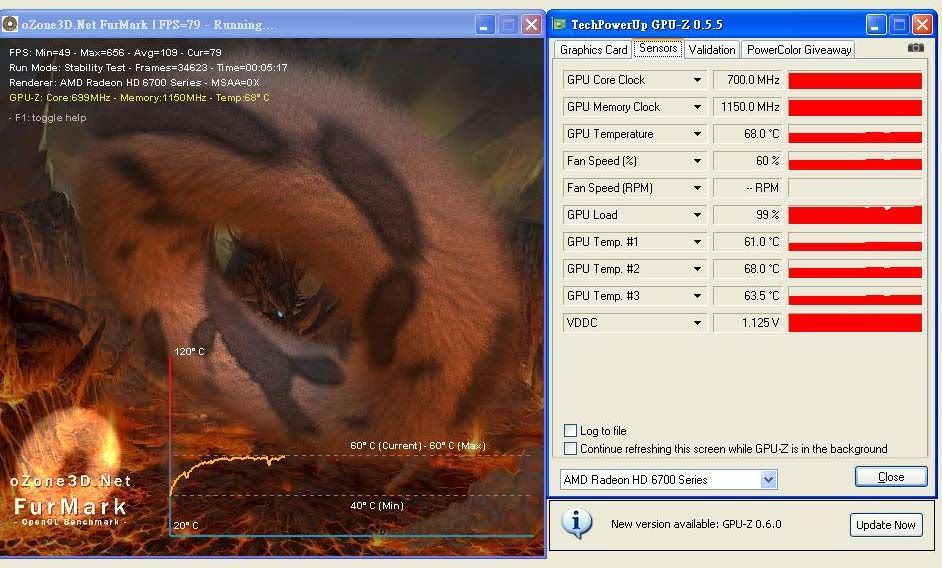The height and width of the screenshot is (568, 942).
Task: Expand the GPU Temperature sensor dropdown
Action: tap(697, 134)
